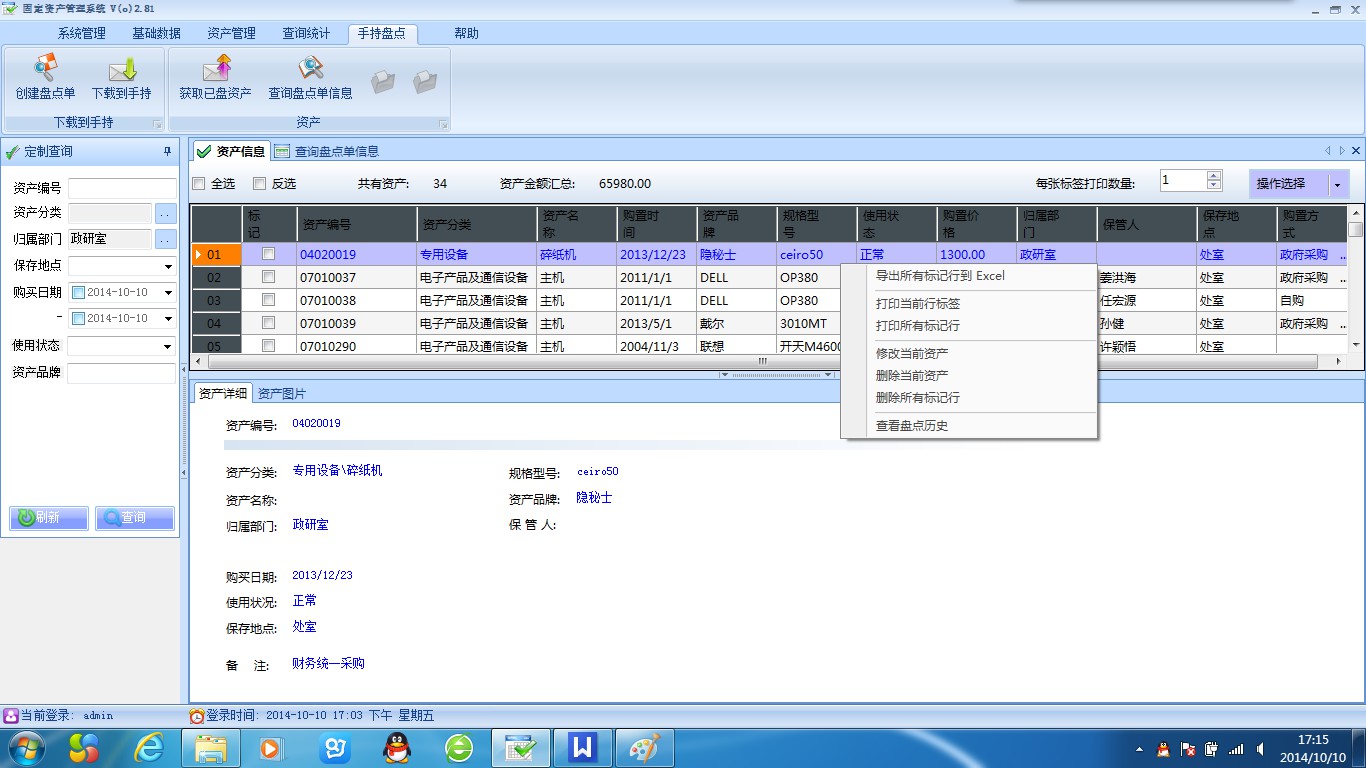Select 修改当前资产 in context menu
Image resolution: width=1366 pixels, height=768 pixels.
(x=912, y=354)
